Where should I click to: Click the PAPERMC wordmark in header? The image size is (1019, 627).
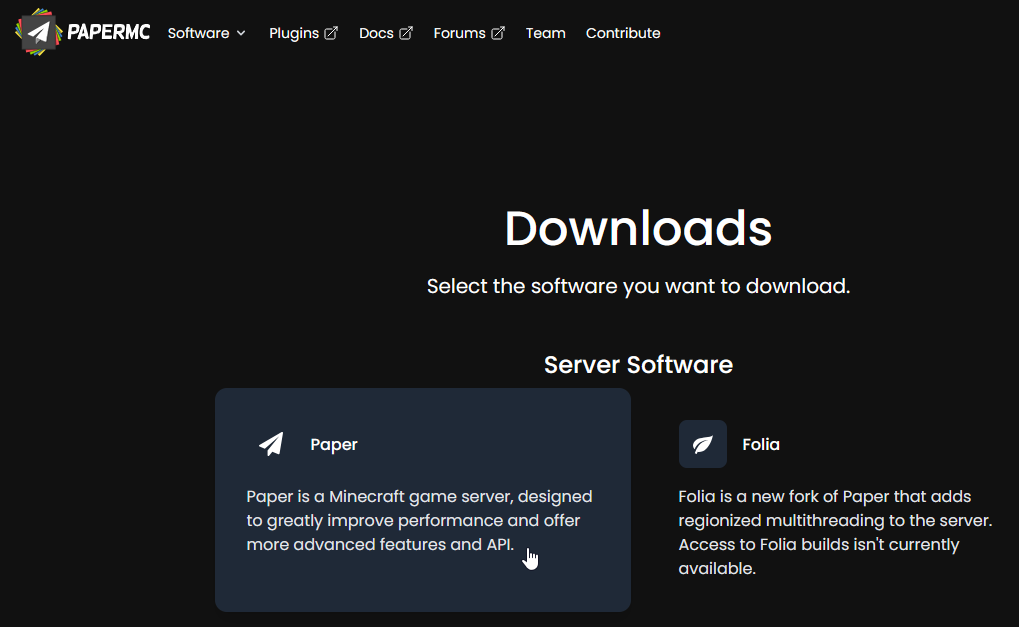click(109, 32)
